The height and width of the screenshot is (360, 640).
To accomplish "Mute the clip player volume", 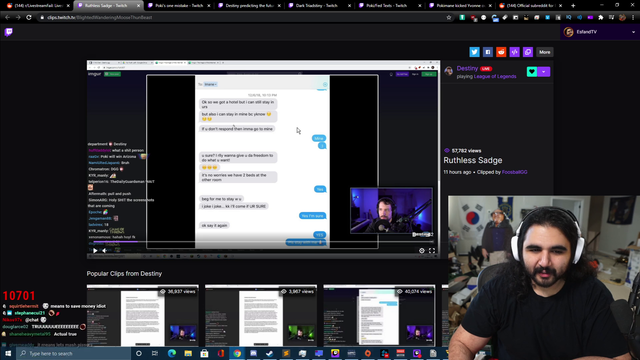I will [x=104, y=251].
